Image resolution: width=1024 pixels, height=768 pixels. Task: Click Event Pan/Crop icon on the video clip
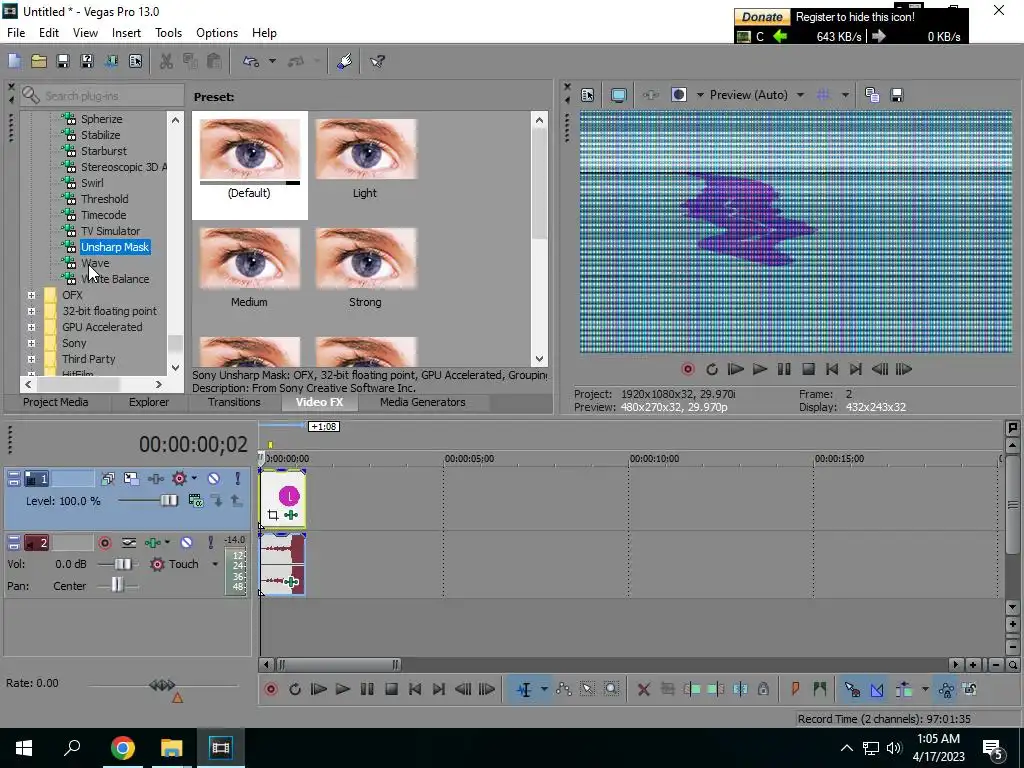273,515
